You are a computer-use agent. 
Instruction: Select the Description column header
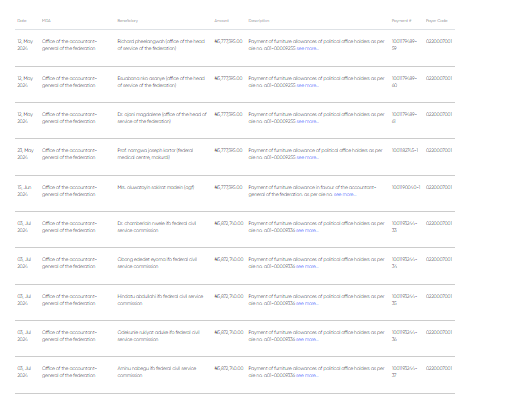(259, 21)
